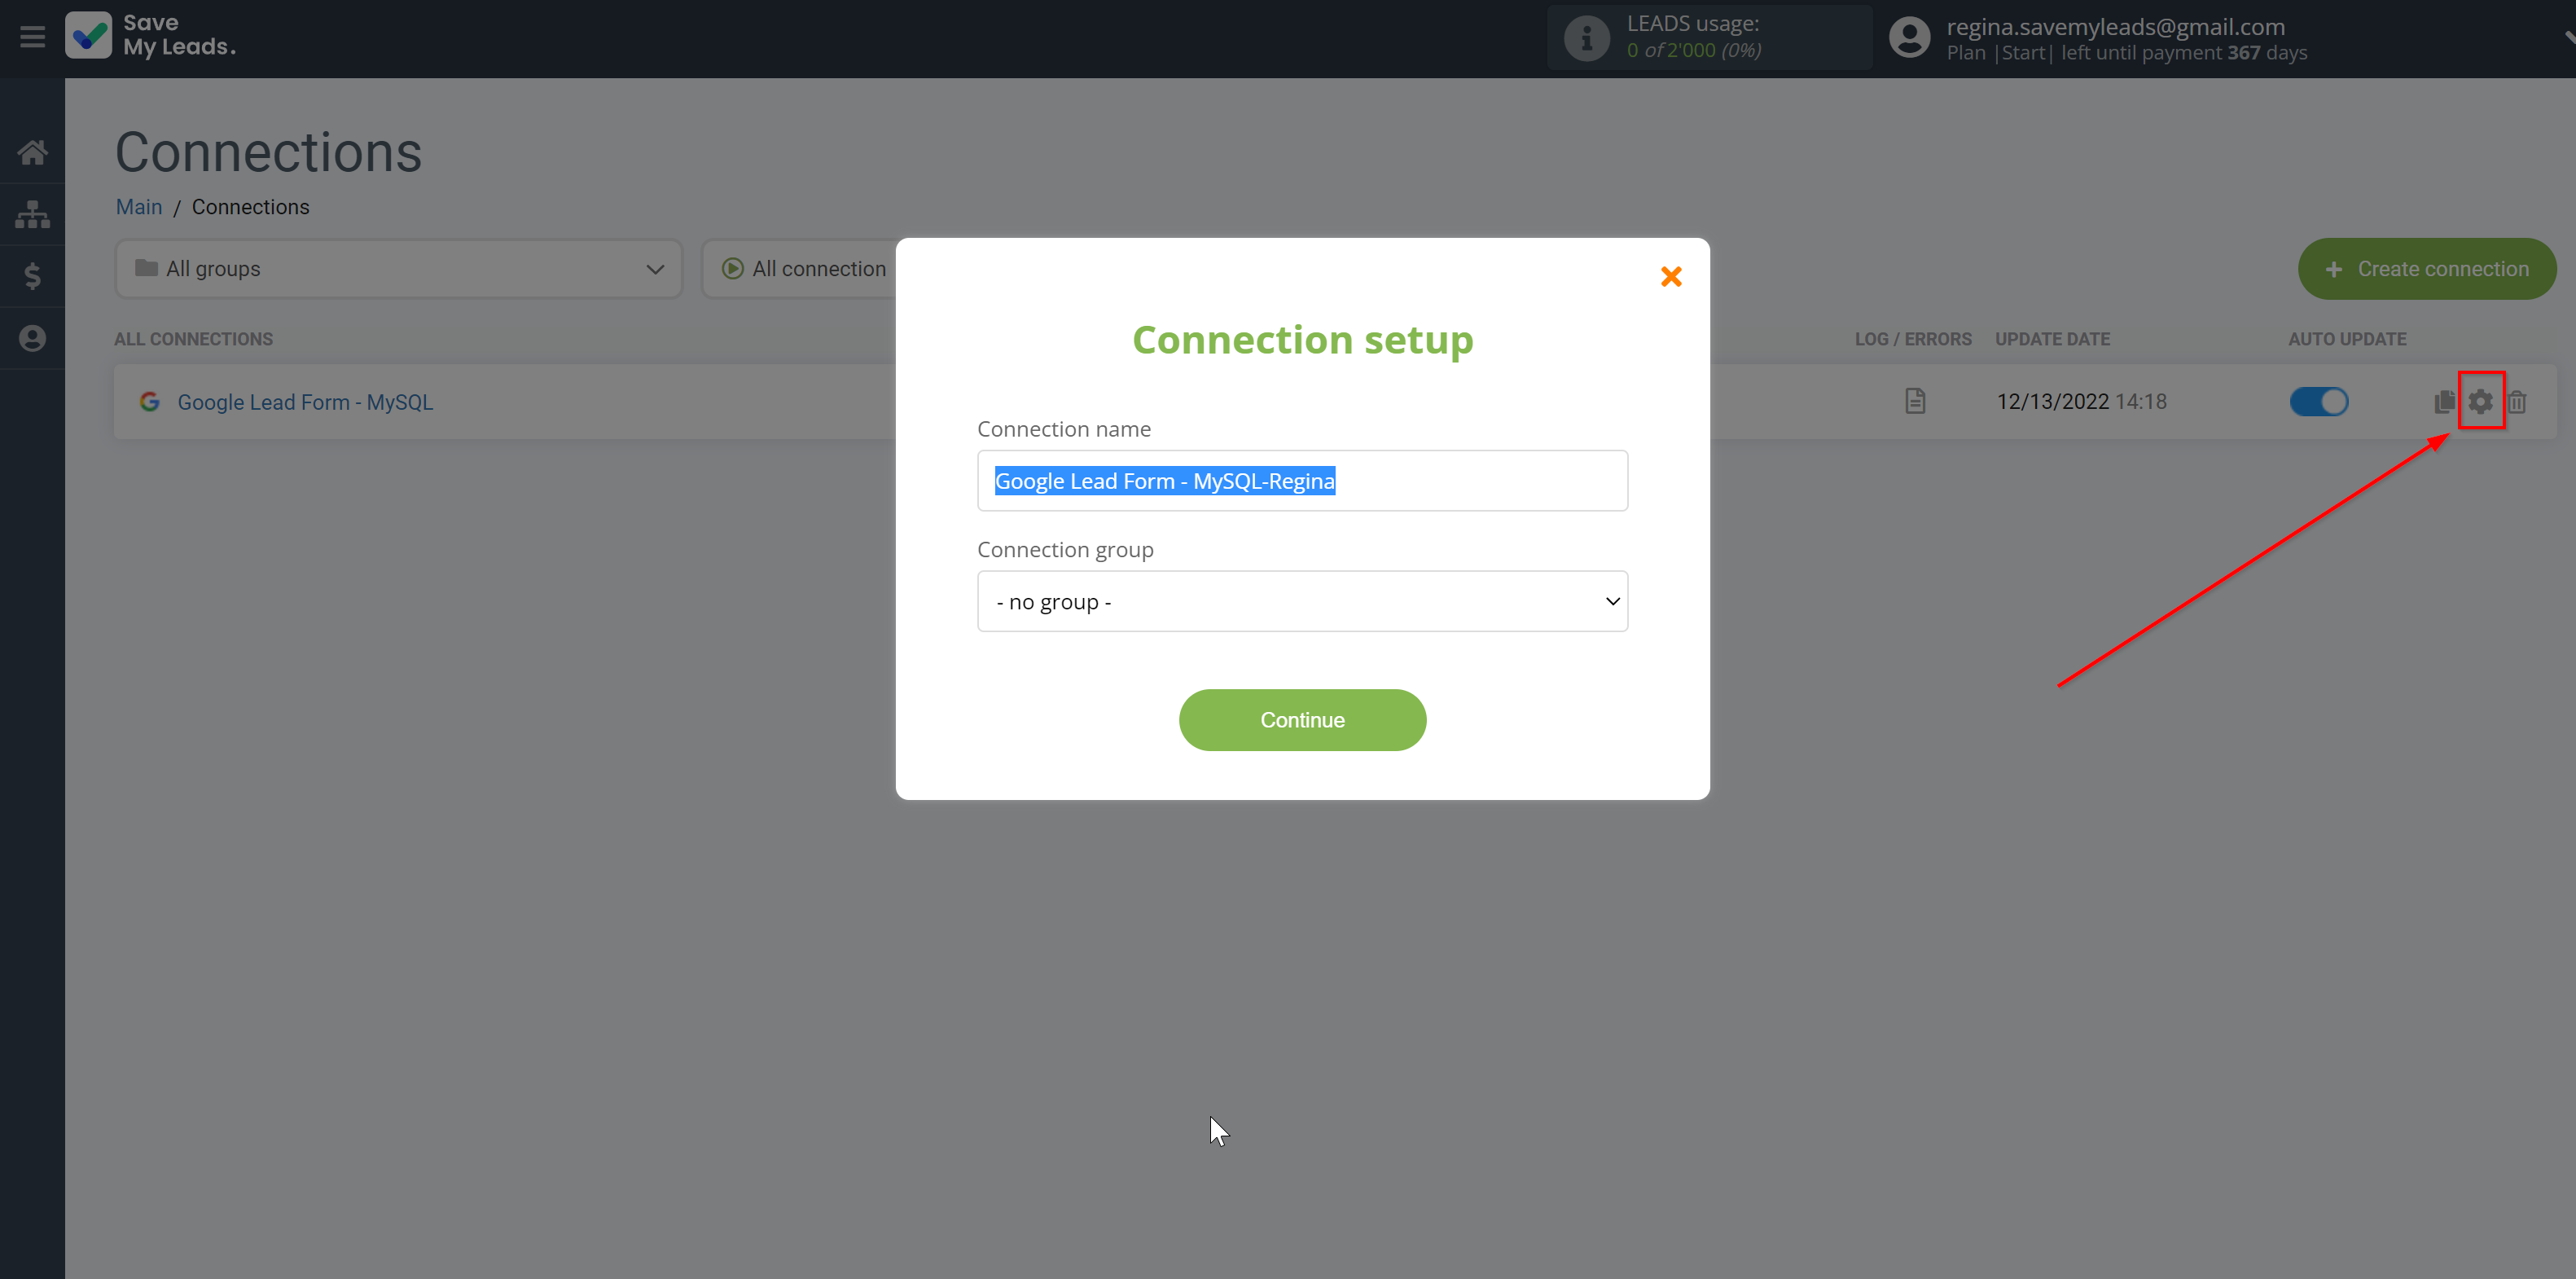
Task: Click the settings gear icon
Action: tap(2480, 402)
